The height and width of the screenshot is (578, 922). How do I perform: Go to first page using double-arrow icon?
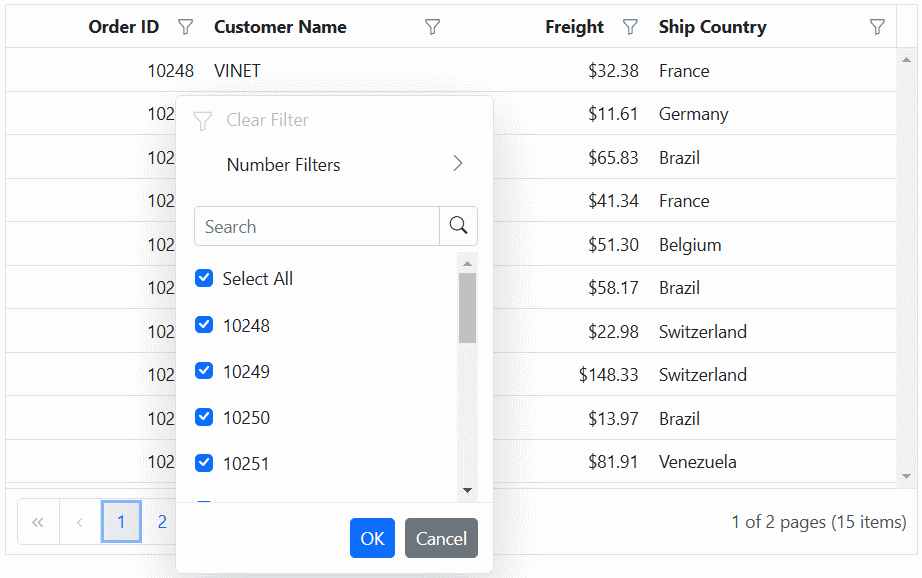point(38,522)
